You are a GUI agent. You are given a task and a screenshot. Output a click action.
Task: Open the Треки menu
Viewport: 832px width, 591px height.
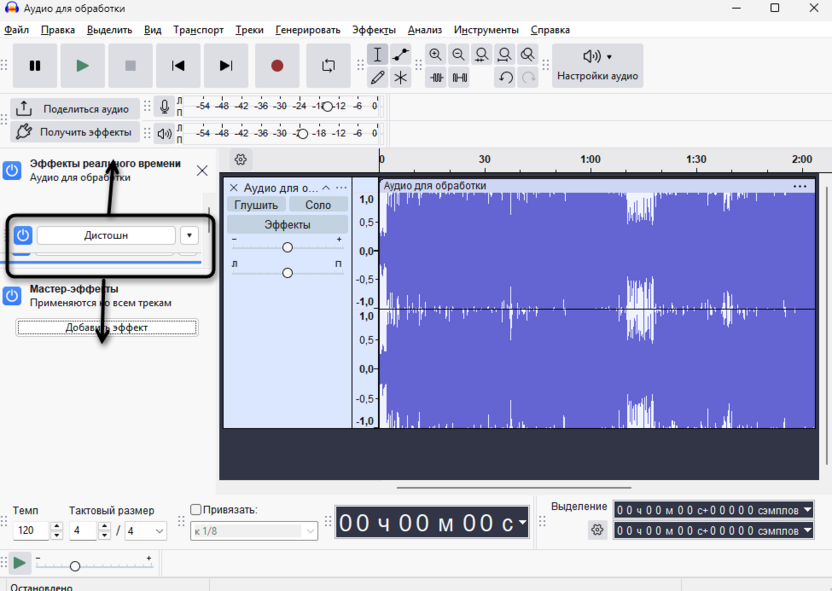(x=249, y=30)
